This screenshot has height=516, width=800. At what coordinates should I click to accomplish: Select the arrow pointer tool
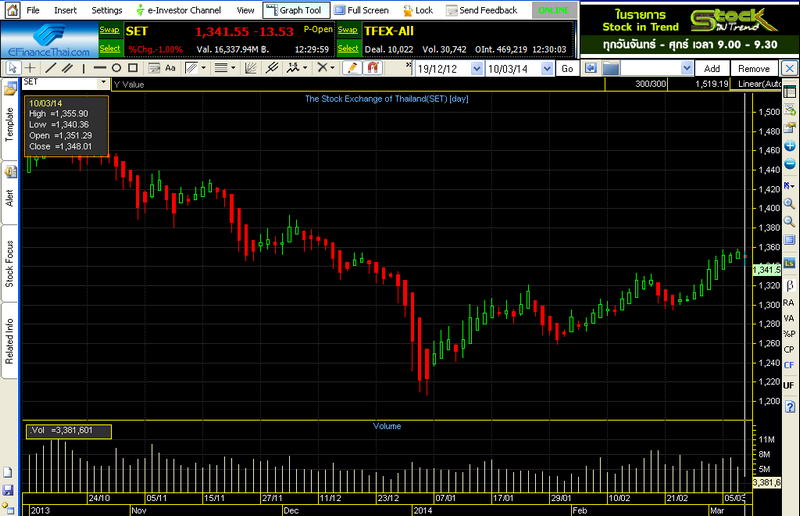[x=12, y=68]
